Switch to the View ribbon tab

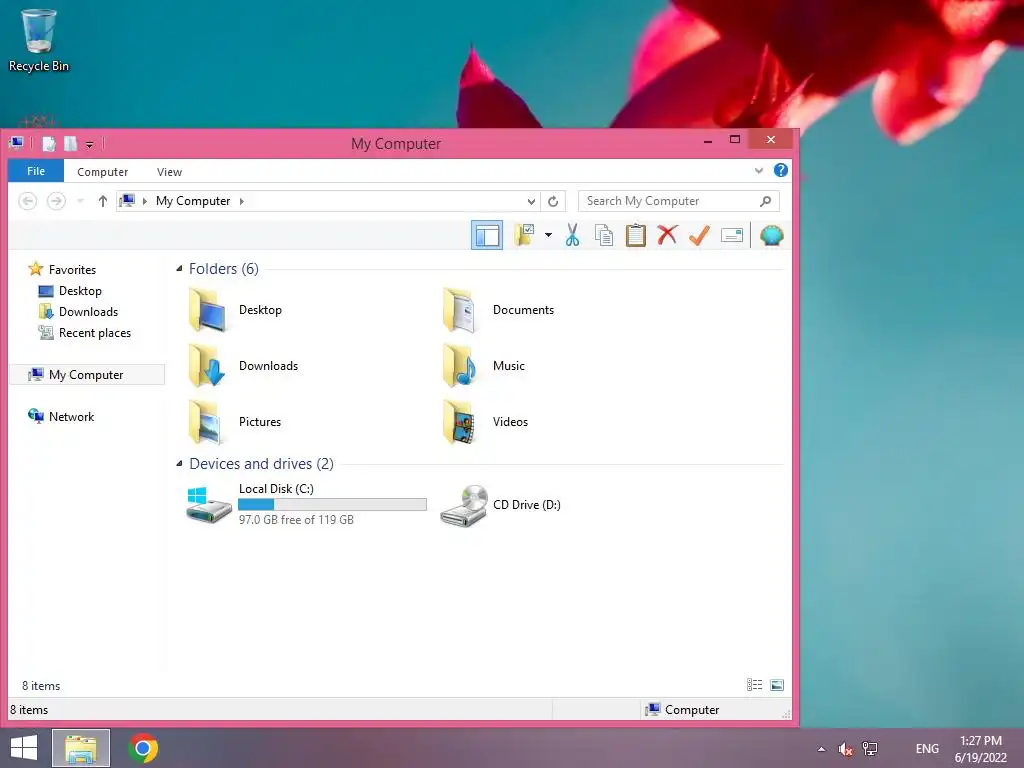point(169,172)
